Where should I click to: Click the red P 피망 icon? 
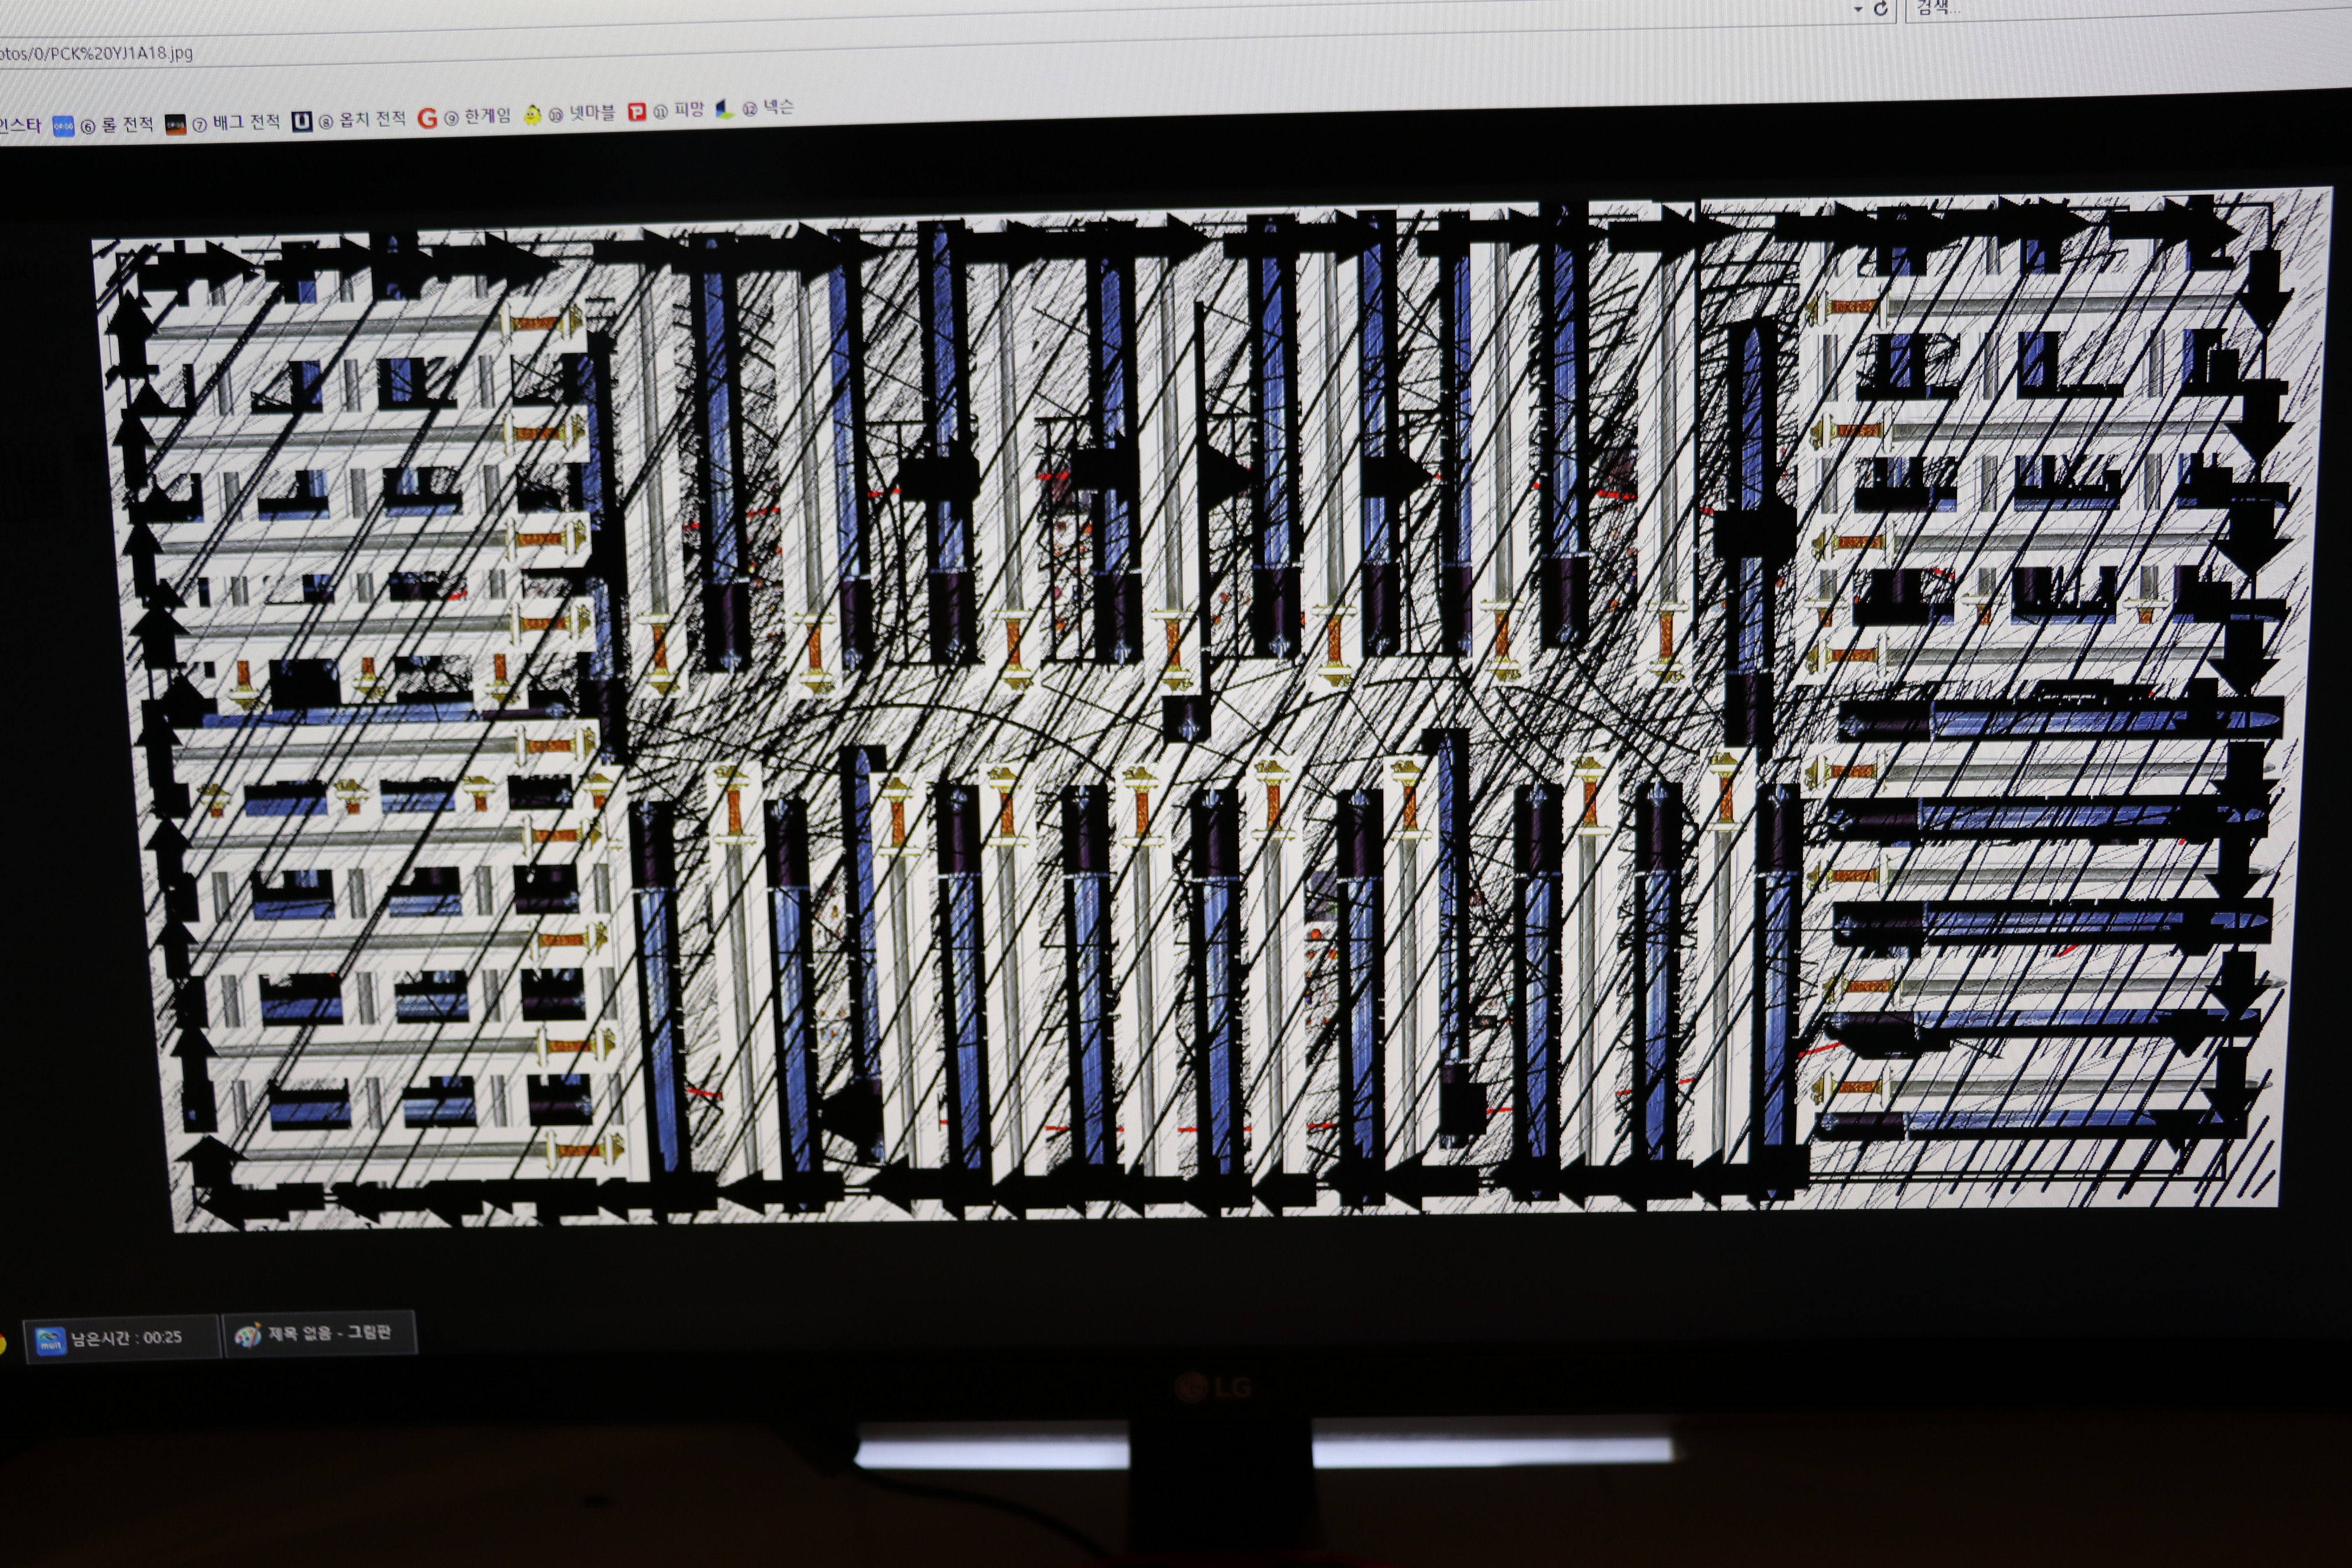click(x=636, y=112)
